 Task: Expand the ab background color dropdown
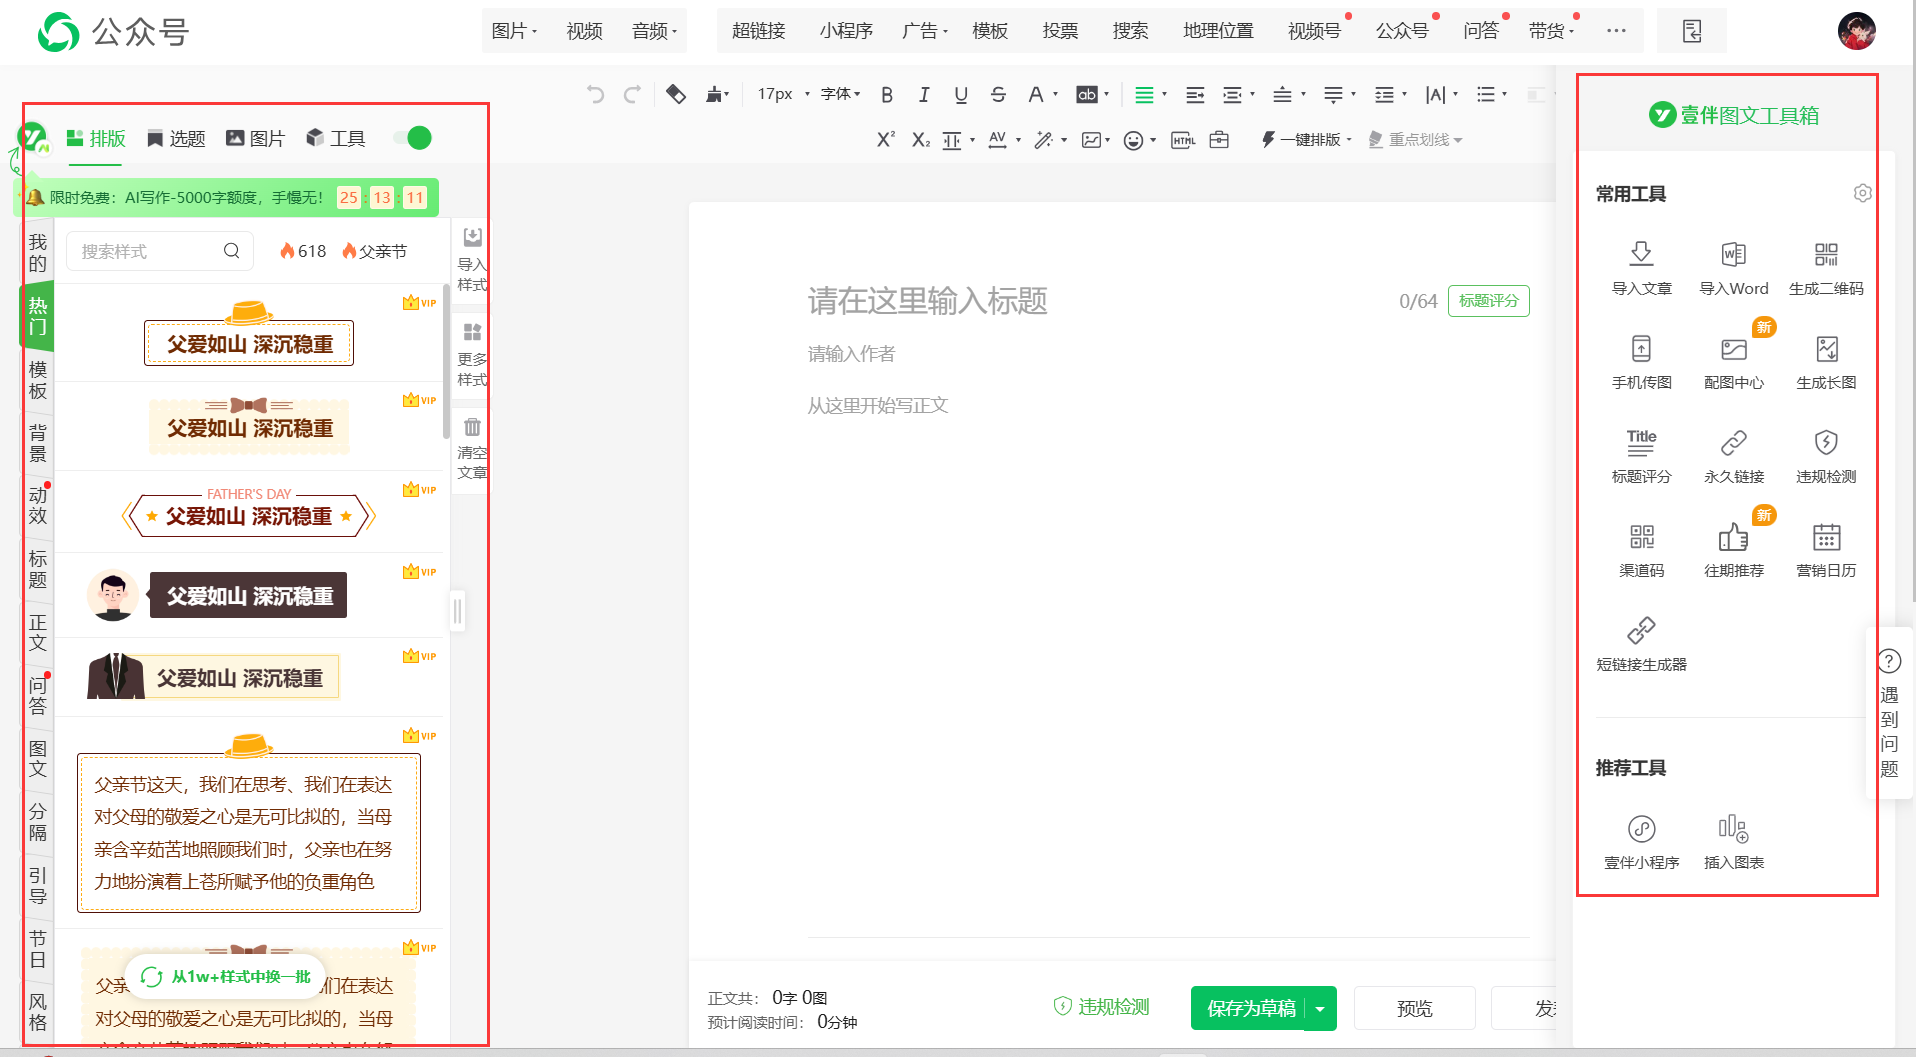pos(1105,95)
